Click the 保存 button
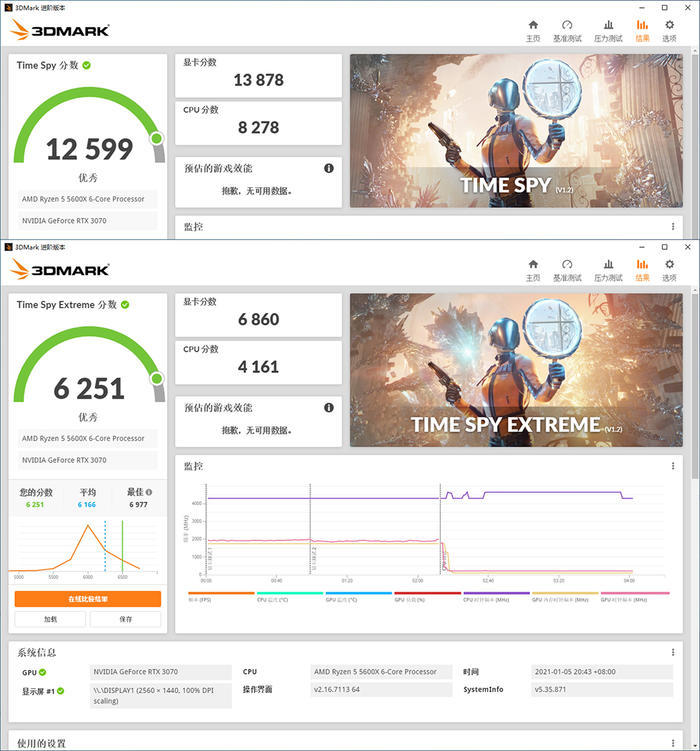 tap(125, 619)
